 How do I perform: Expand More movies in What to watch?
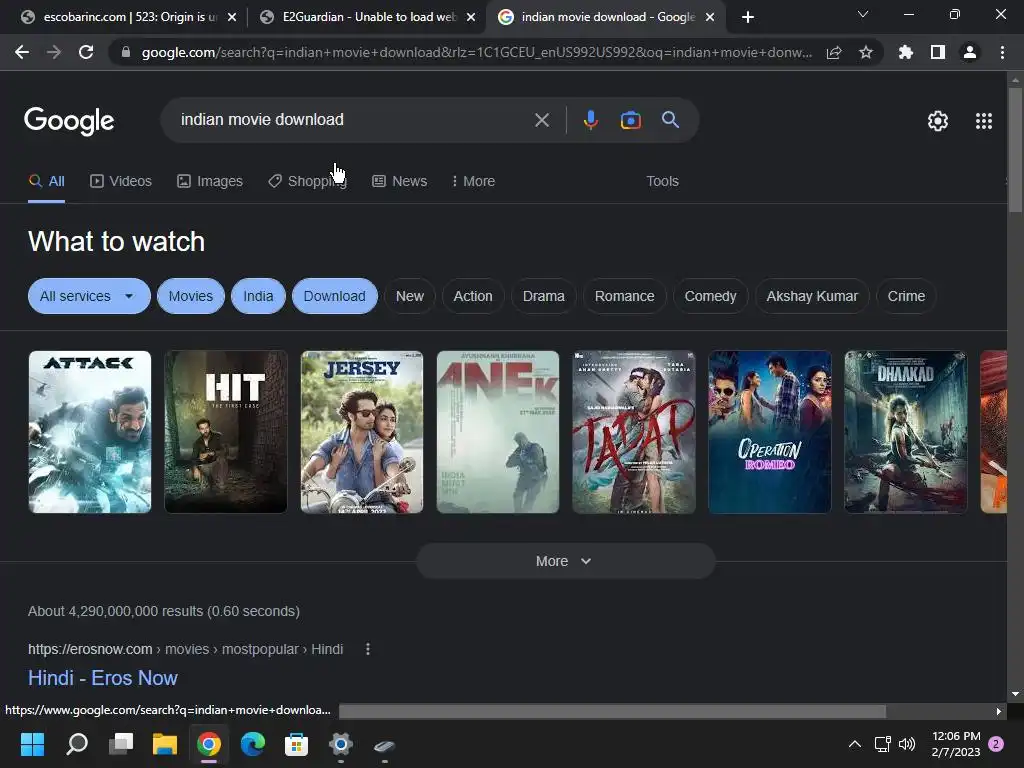click(x=566, y=561)
